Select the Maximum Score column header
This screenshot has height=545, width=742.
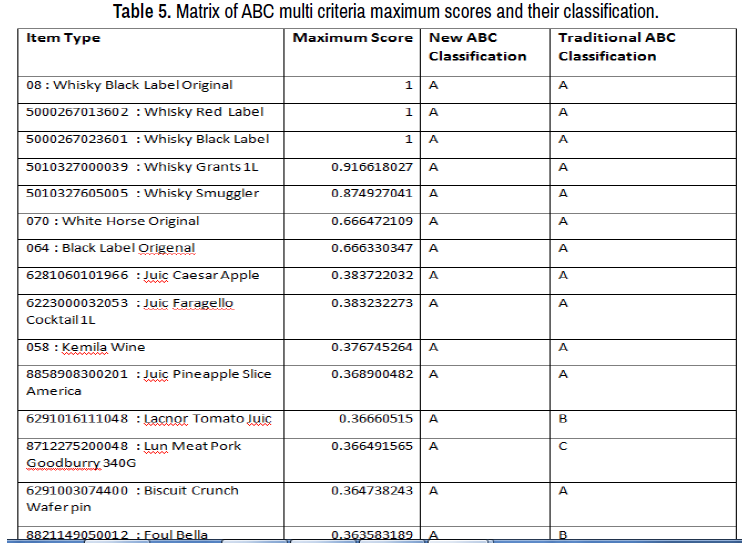(352, 38)
